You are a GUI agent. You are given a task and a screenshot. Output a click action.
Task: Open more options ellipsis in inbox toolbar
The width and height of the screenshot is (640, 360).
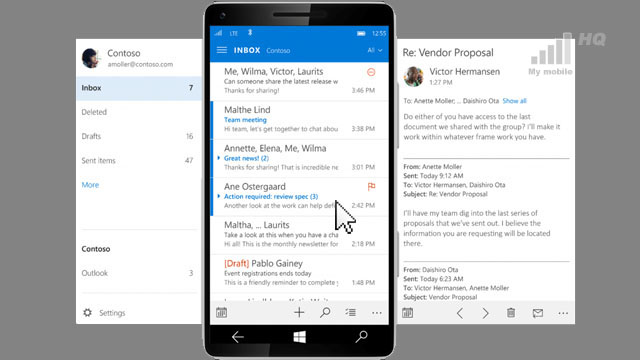pyautogui.click(x=377, y=313)
